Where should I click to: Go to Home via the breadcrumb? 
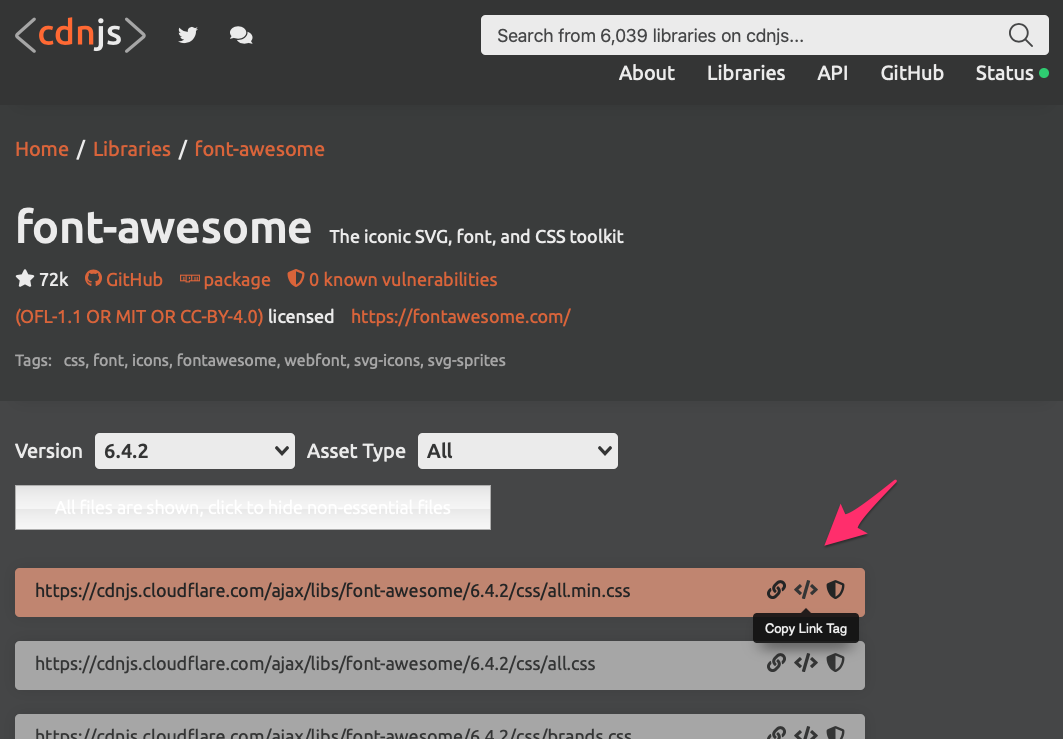[41, 148]
